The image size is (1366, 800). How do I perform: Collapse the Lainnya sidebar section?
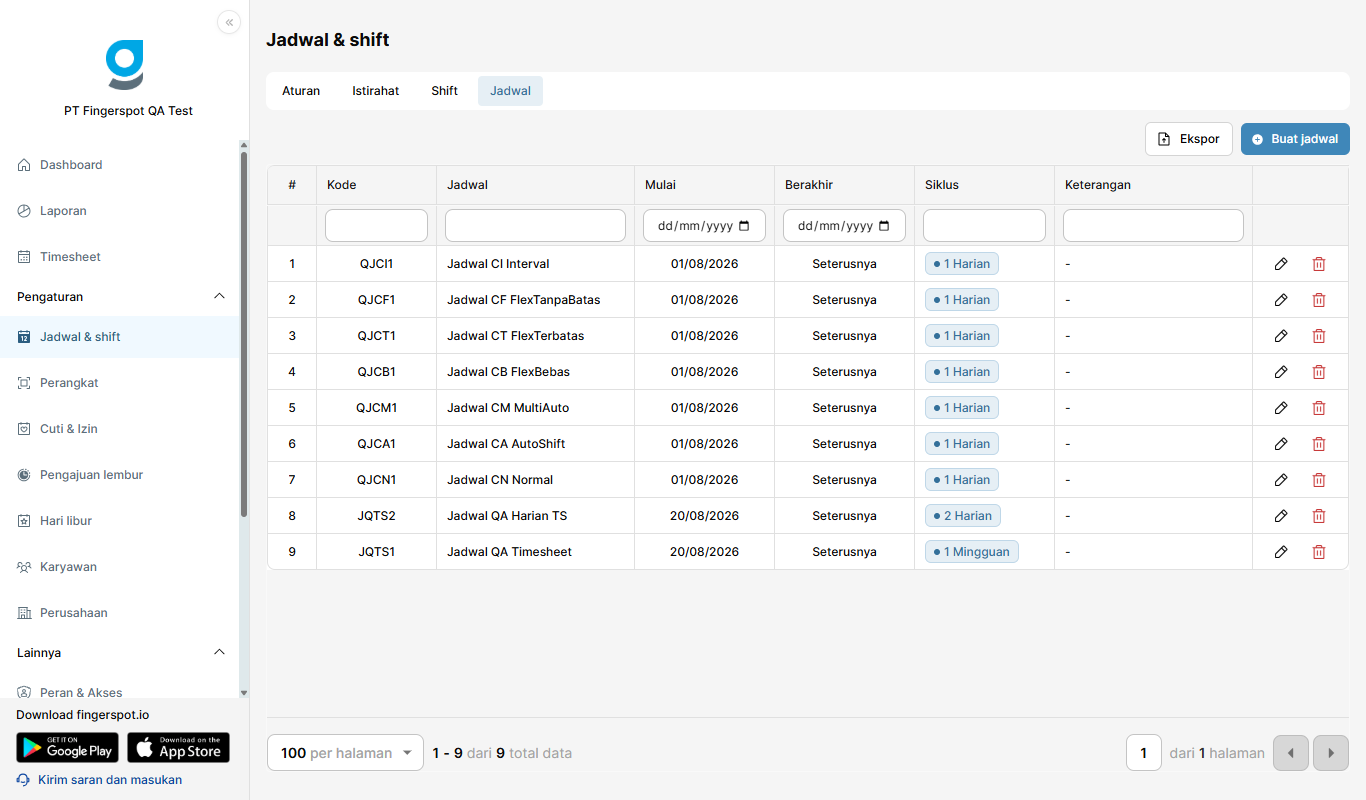click(x=220, y=653)
